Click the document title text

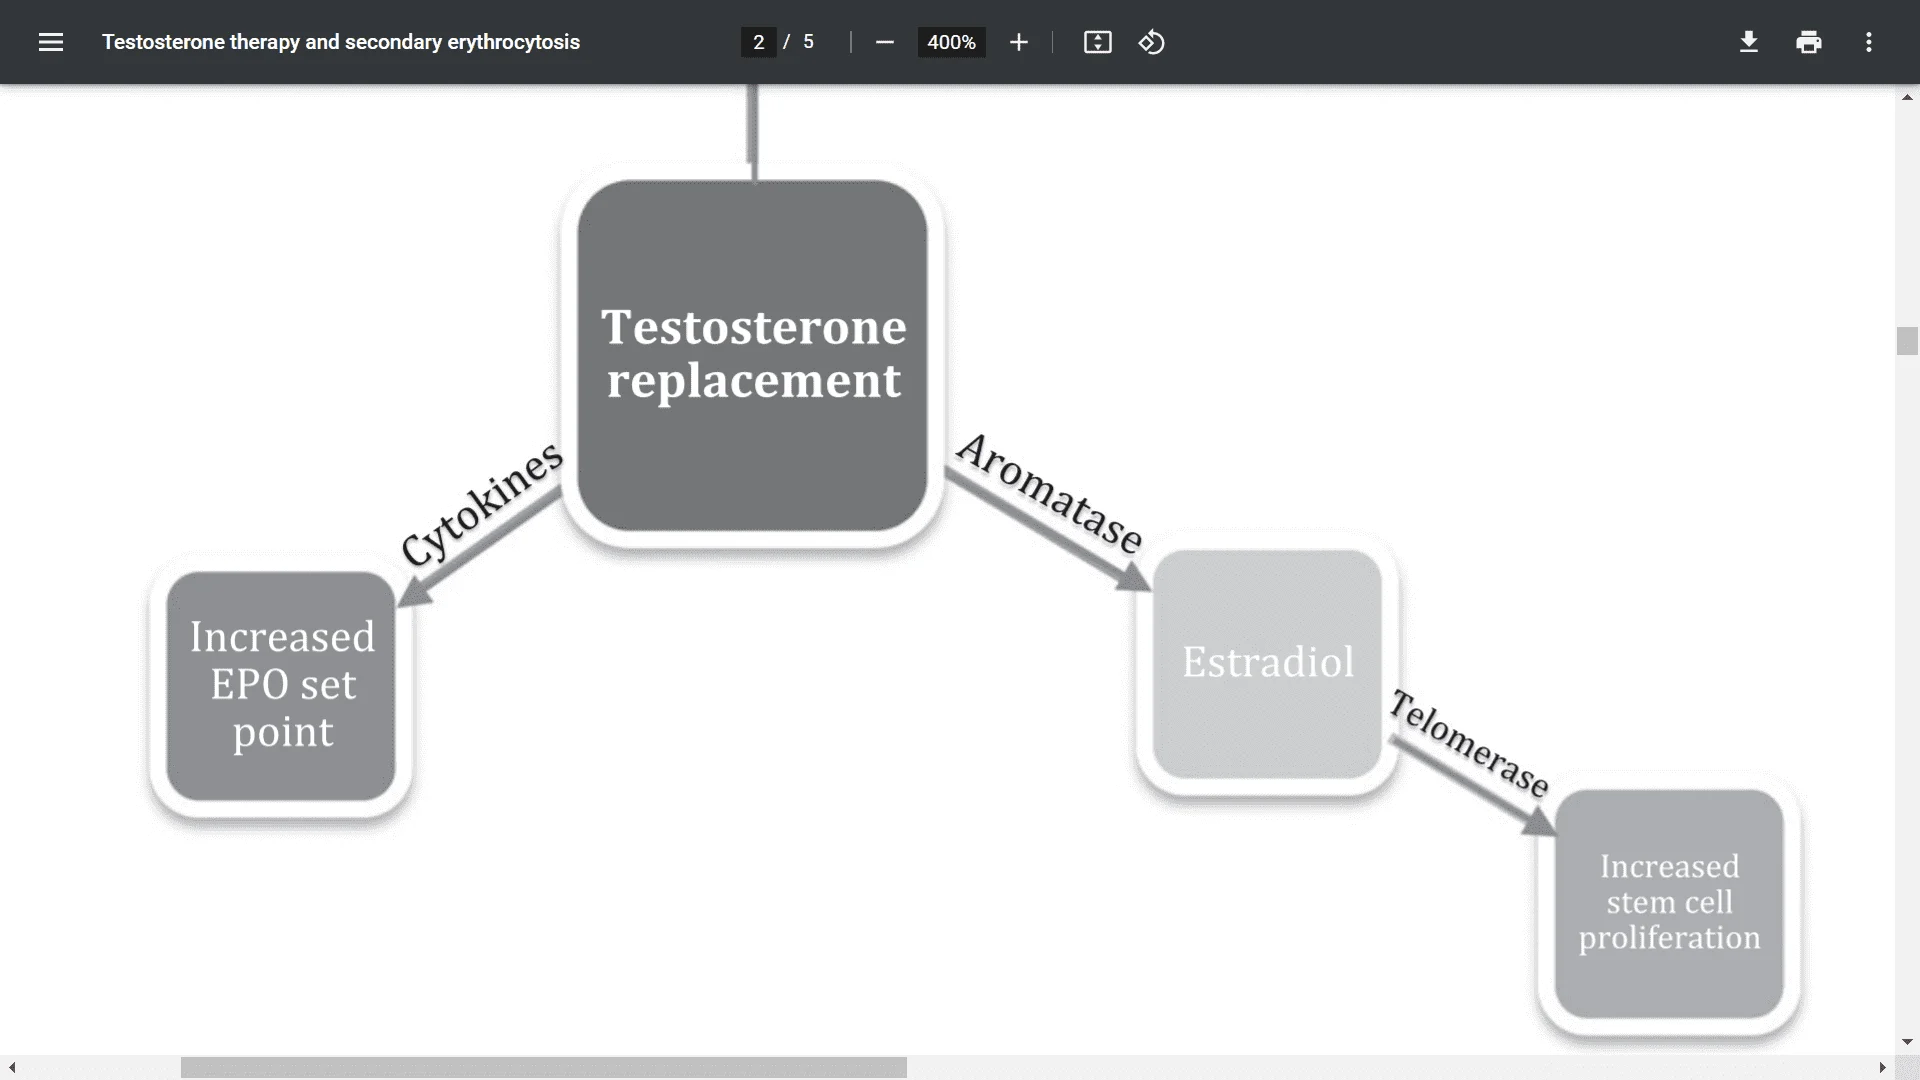(x=341, y=42)
